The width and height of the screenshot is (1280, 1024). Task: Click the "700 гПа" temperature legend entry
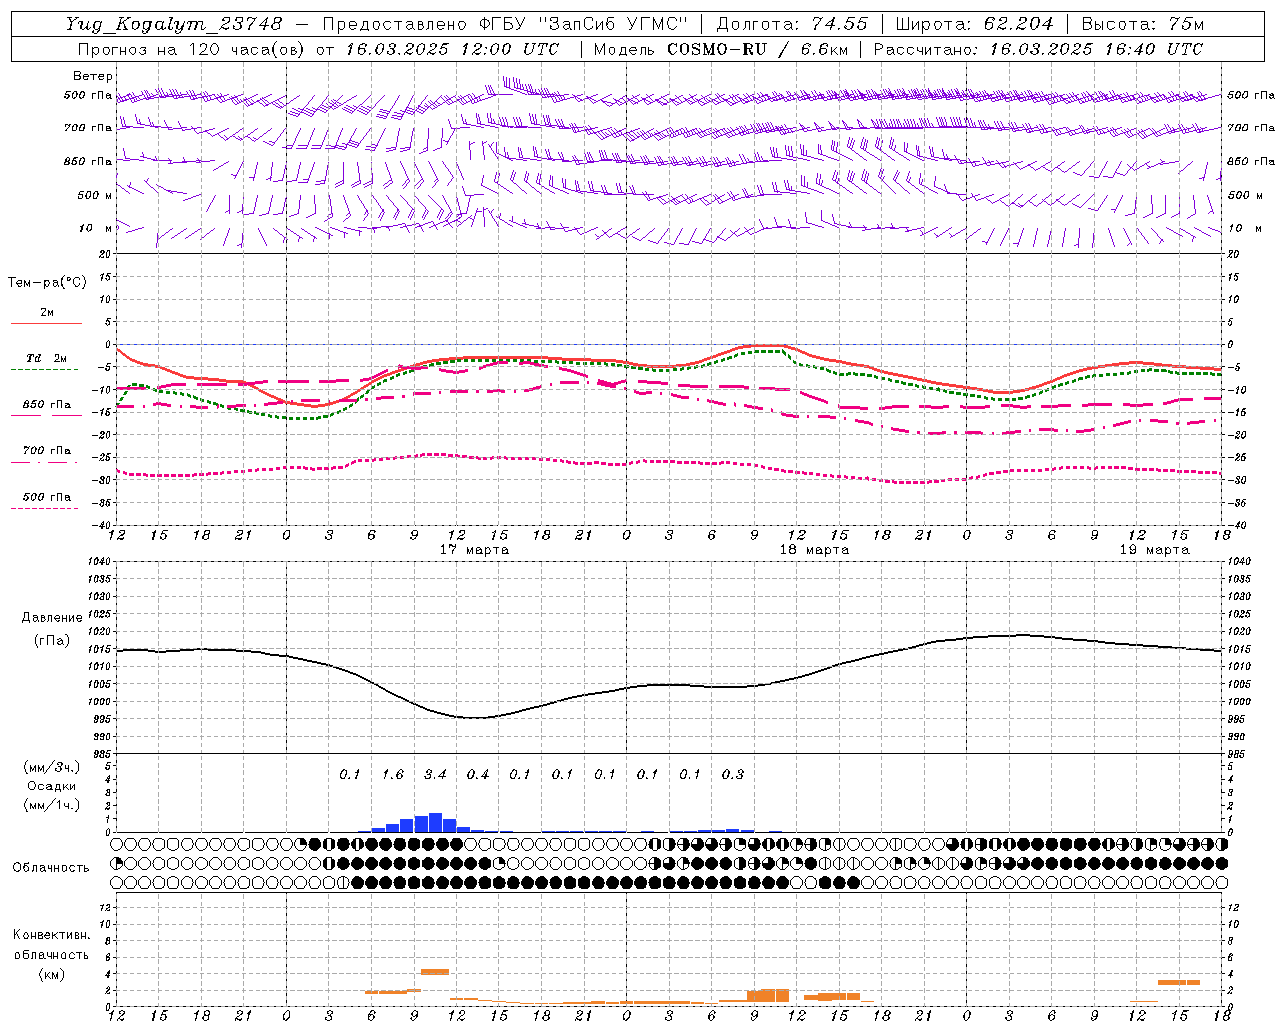[x=47, y=451]
